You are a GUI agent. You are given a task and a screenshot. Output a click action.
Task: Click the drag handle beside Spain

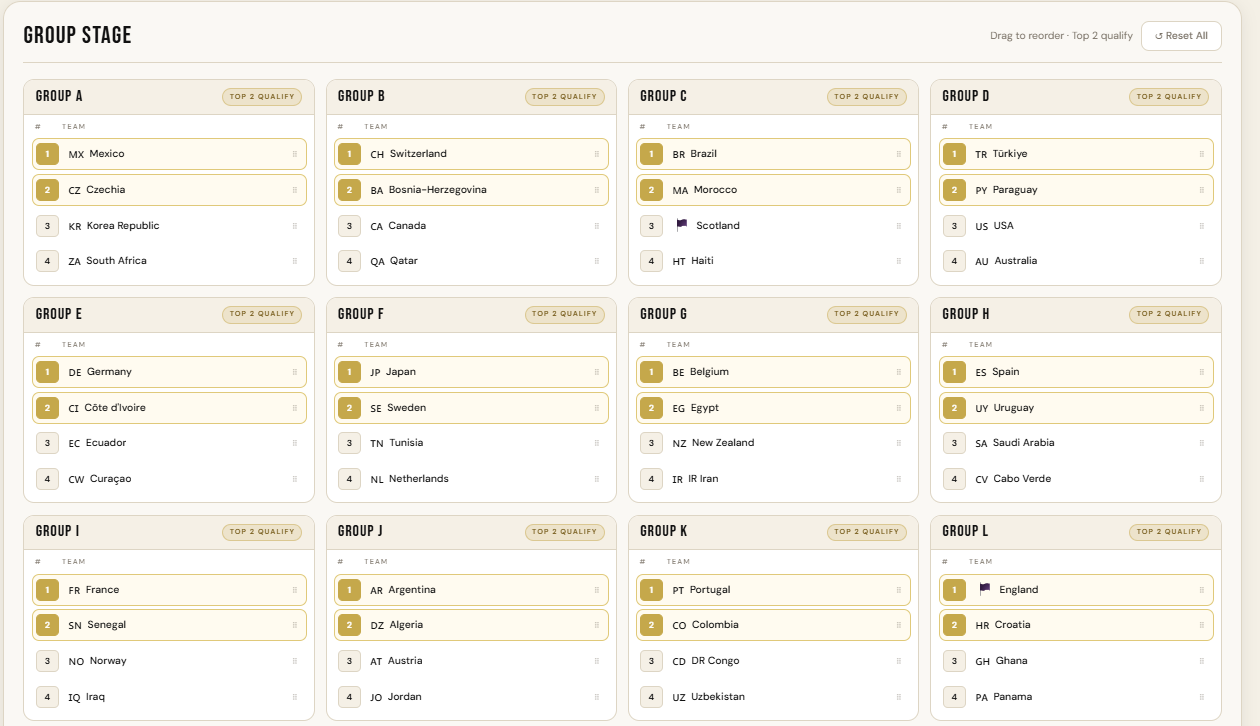[x=1202, y=372]
